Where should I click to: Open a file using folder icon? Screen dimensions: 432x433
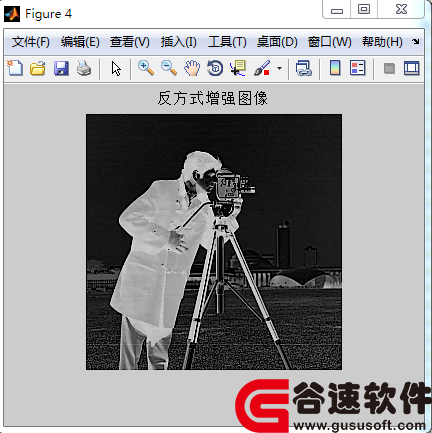coord(38,68)
